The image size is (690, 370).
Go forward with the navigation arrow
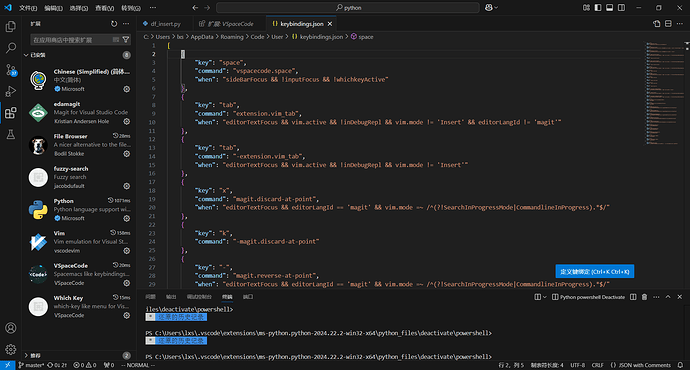click(x=207, y=7)
